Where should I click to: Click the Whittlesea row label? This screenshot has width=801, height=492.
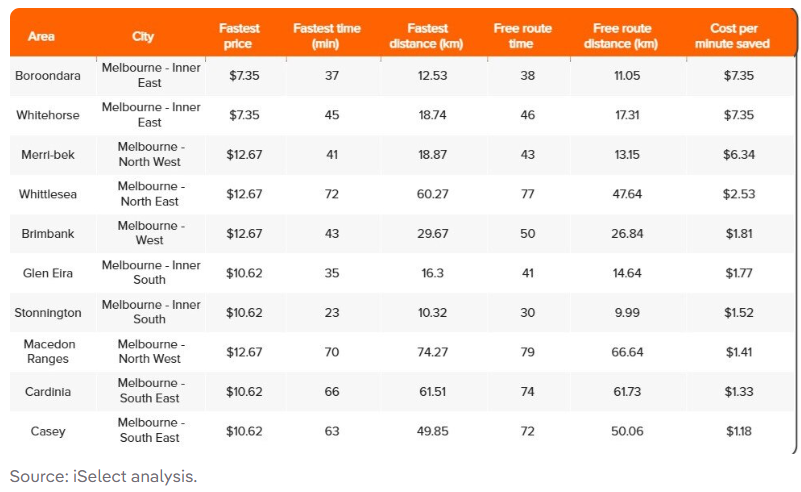tap(48, 194)
